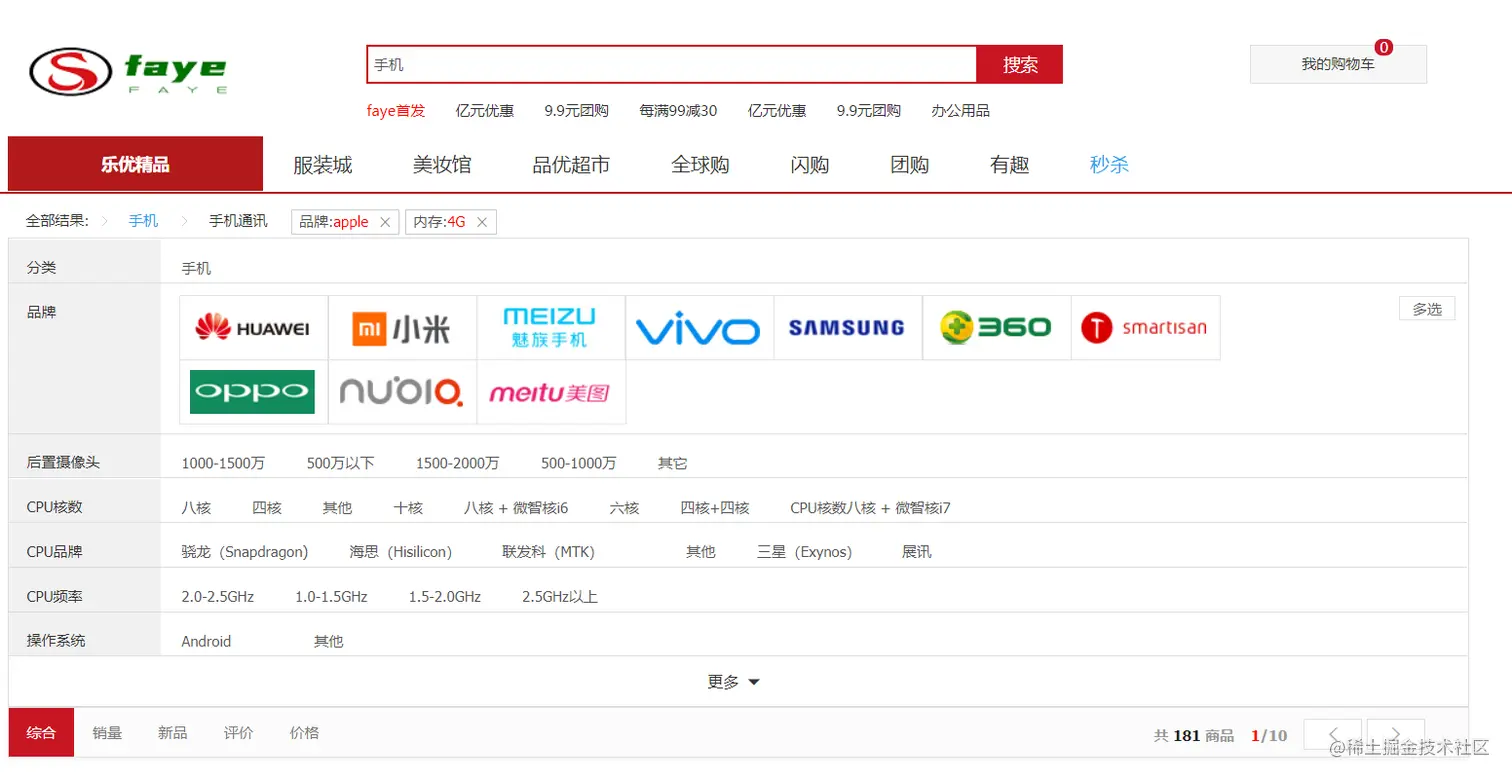Viewport: 1512px width, 780px height.
Task: Click the 手机 breadcrumb link
Action: click(x=143, y=221)
